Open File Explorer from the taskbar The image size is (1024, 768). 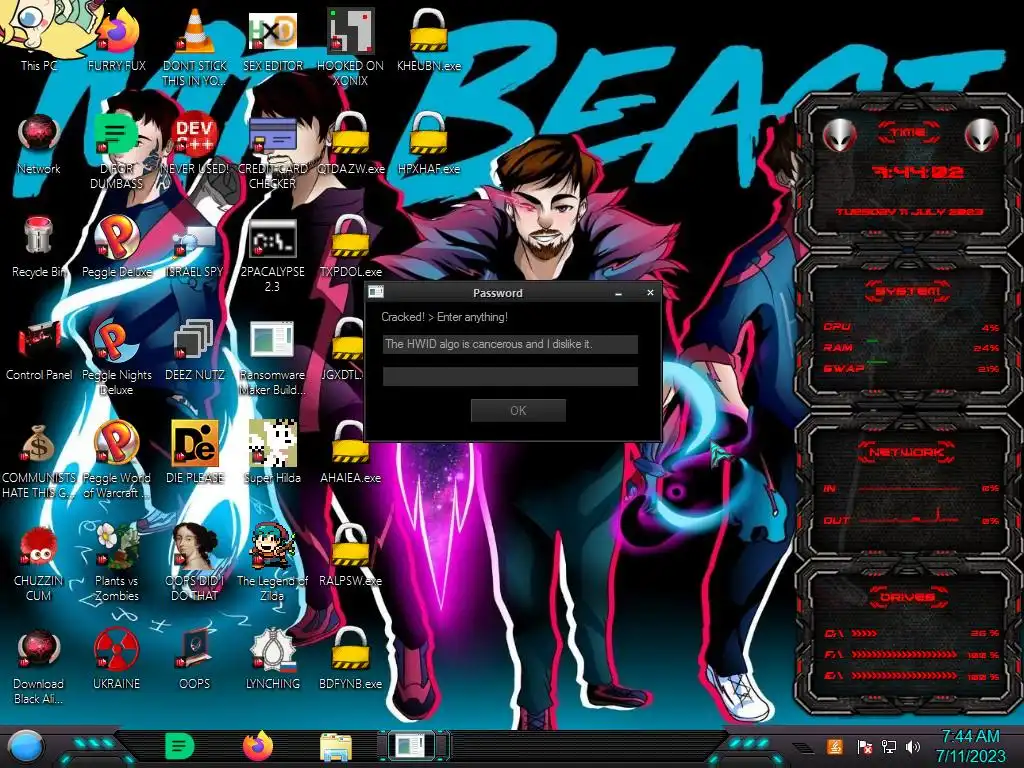[336, 746]
